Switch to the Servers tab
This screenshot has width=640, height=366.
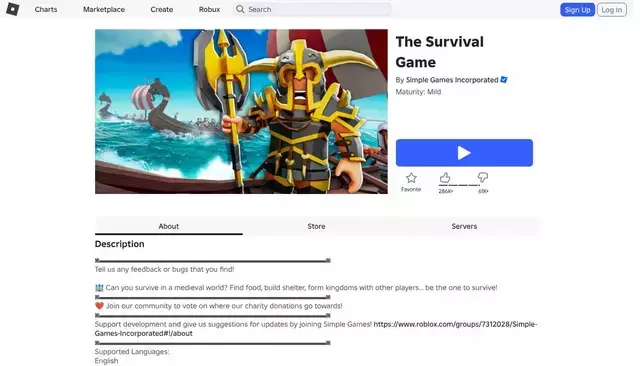pos(464,226)
